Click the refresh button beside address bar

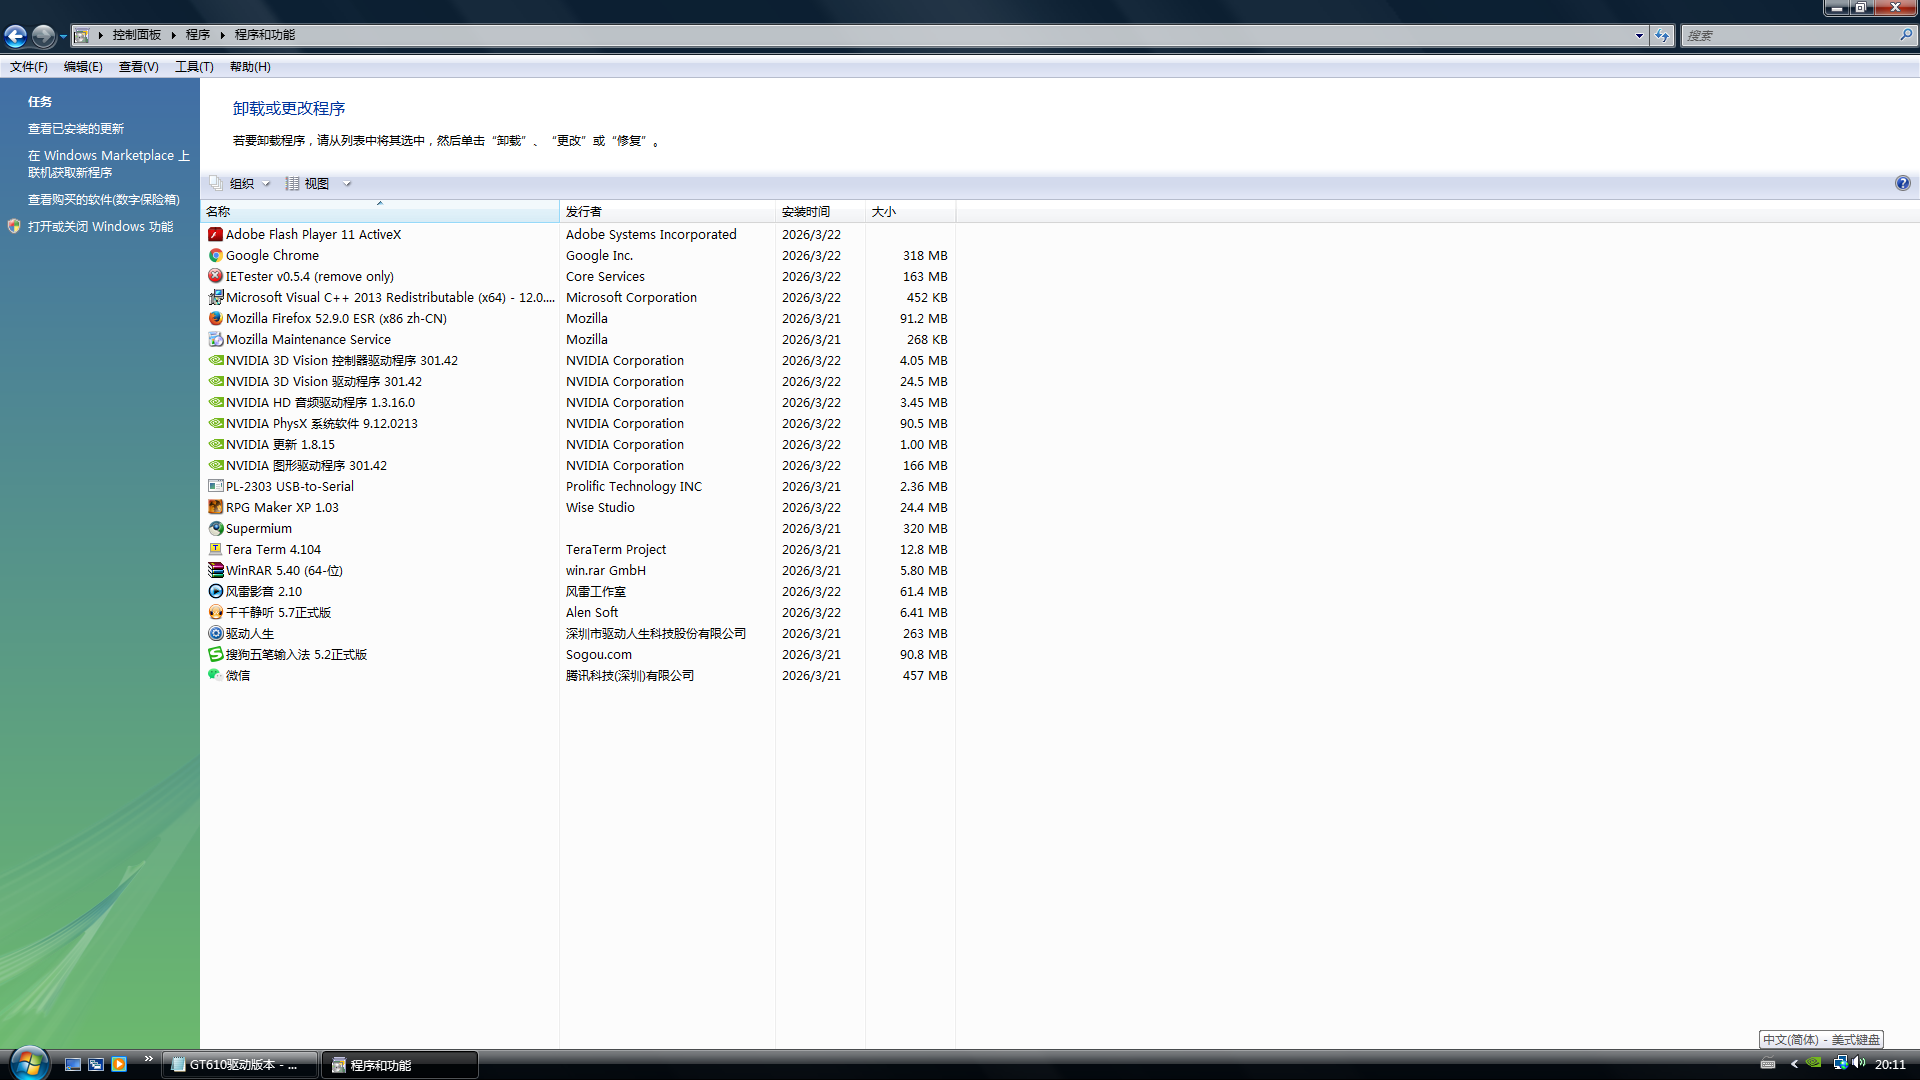pyautogui.click(x=1661, y=35)
